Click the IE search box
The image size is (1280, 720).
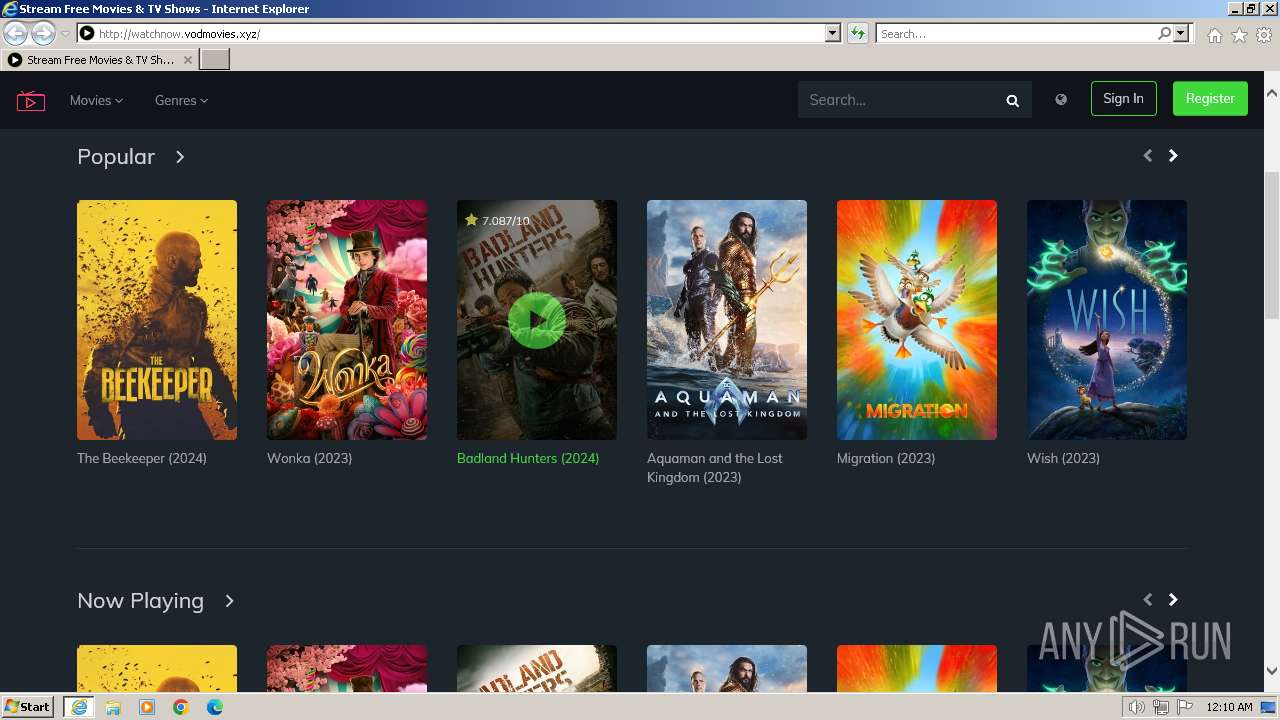coord(1015,33)
